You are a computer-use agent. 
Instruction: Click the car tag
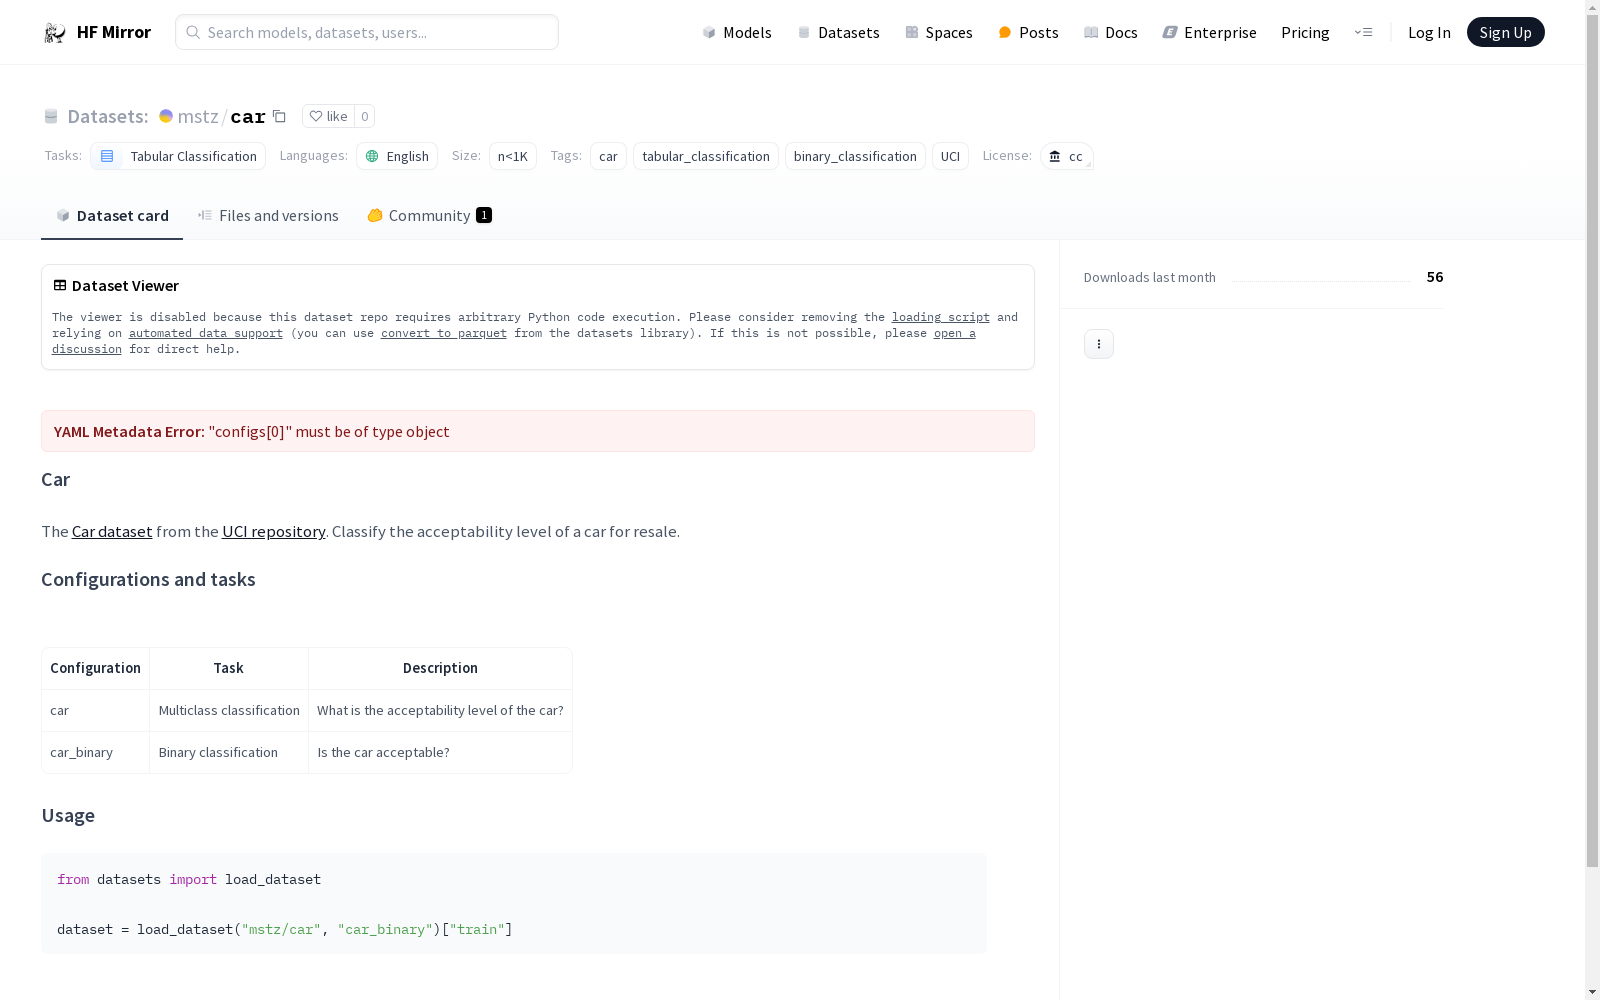click(x=608, y=156)
